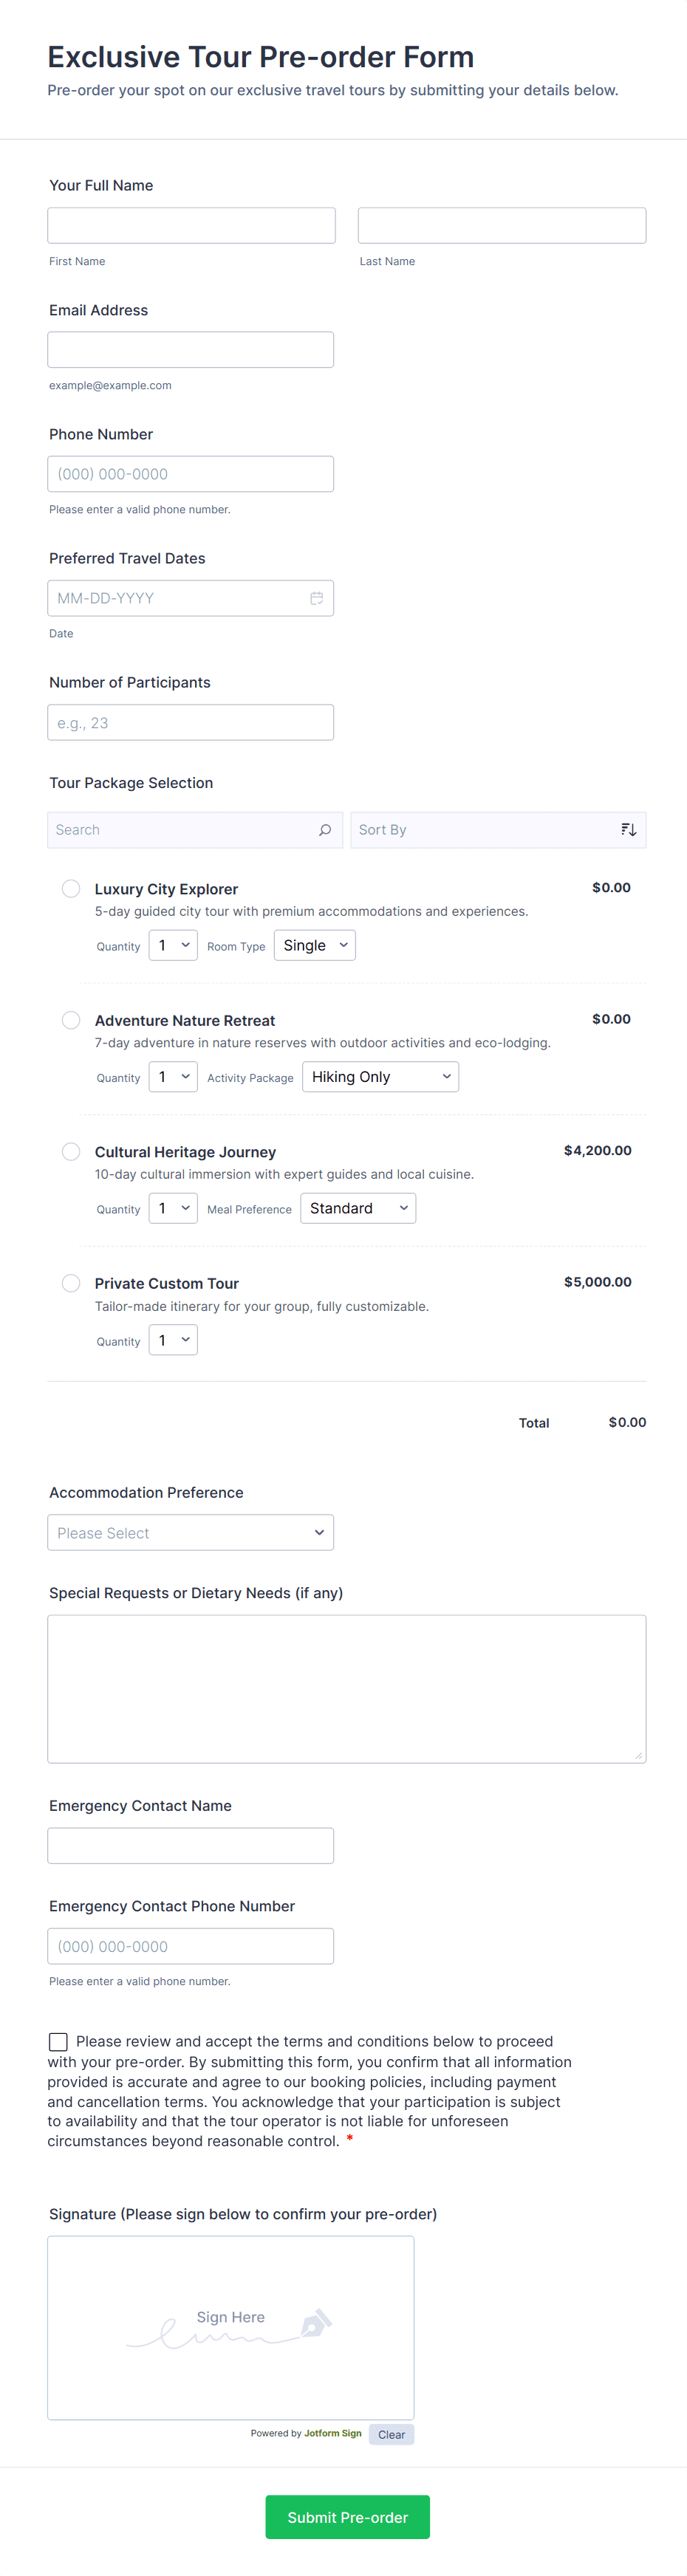The width and height of the screenshot is (687, 2576).
Task: Accept the terms and conditions checkbox
Action: pyautogui.click(x=58, y=2041)
